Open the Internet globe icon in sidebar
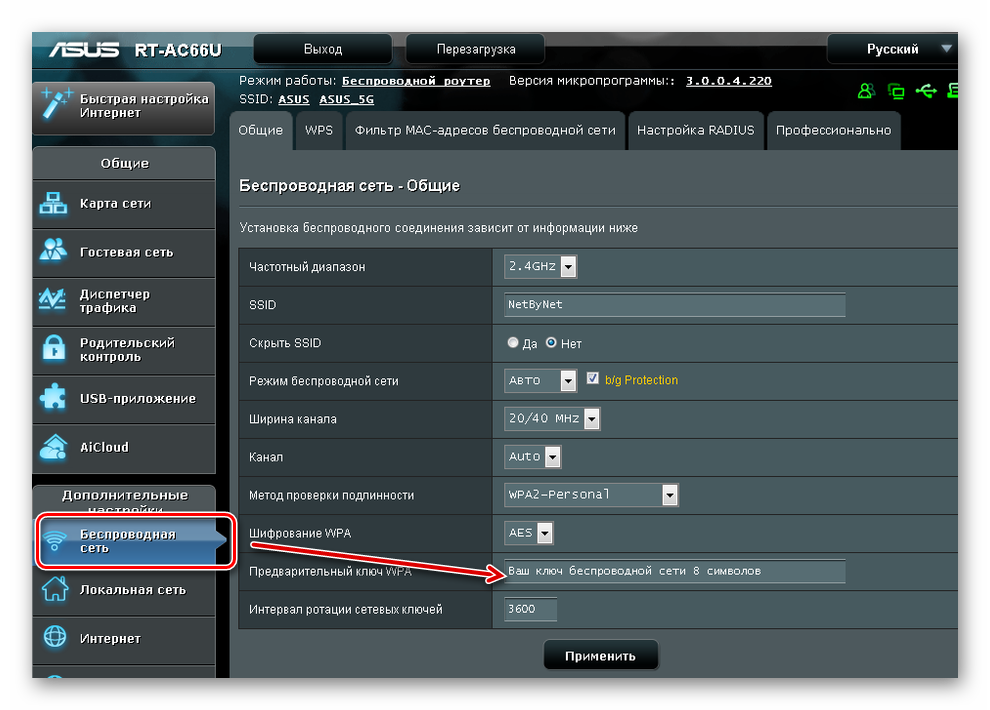The width and height of the screenshot is (990, 710). (53, 638)
